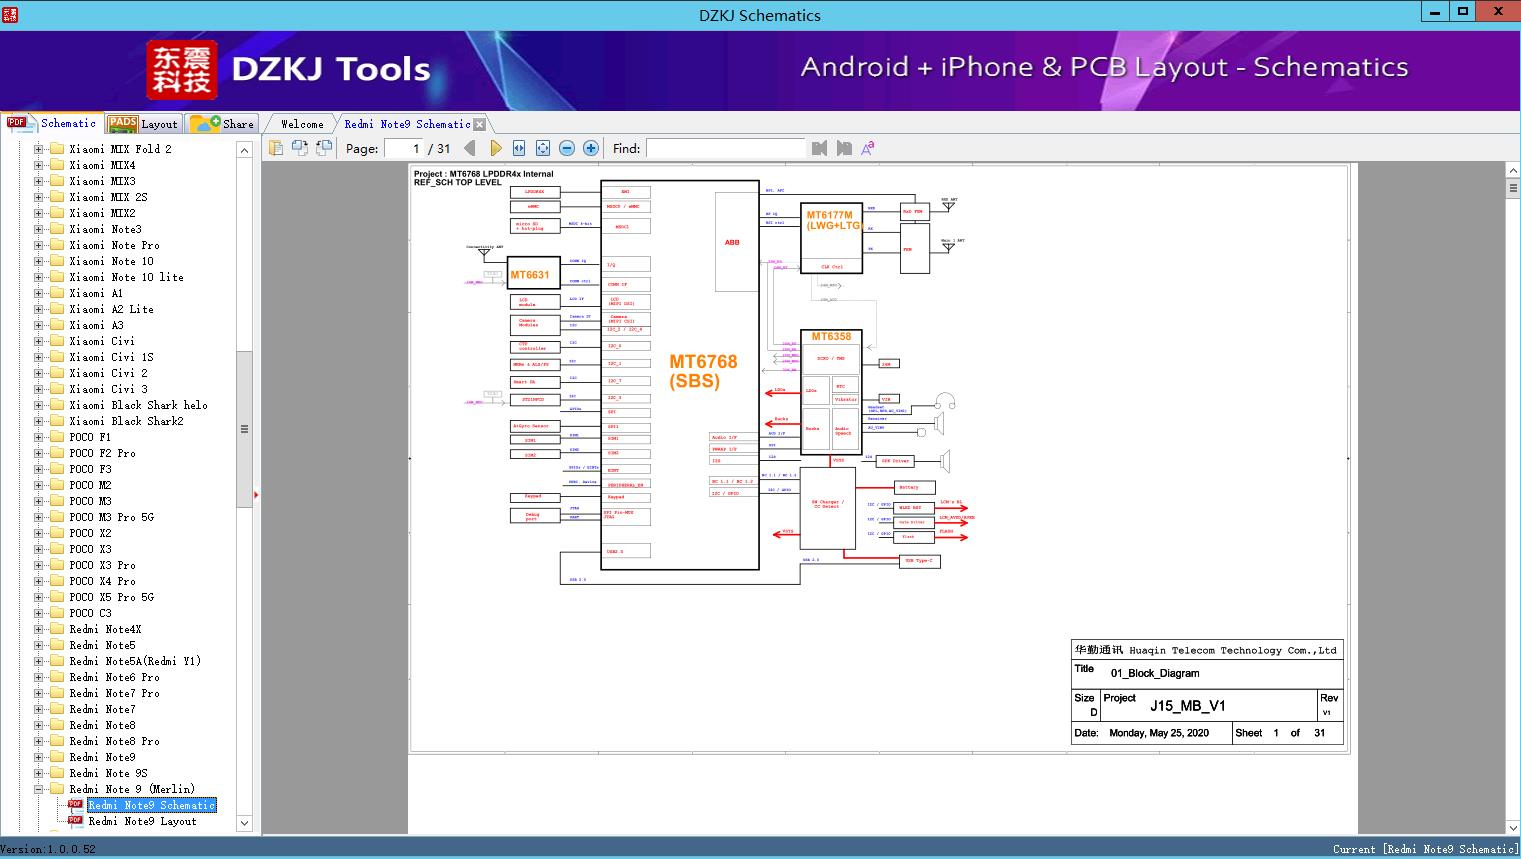Click the Version:1.0.0.52 status bar text
Screen dimensions: 1521x859
[48, 849]
